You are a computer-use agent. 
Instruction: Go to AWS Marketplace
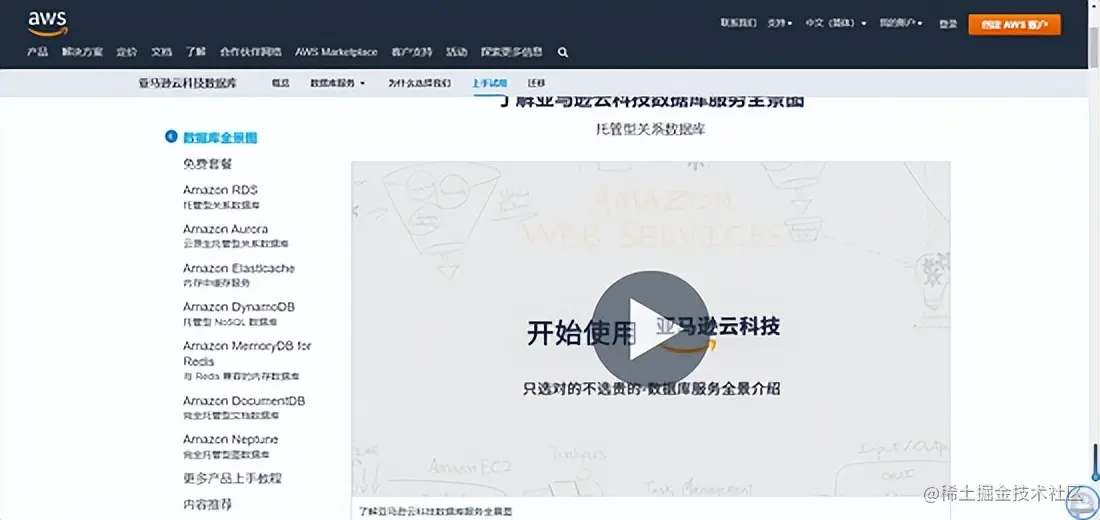pos(336,52)
